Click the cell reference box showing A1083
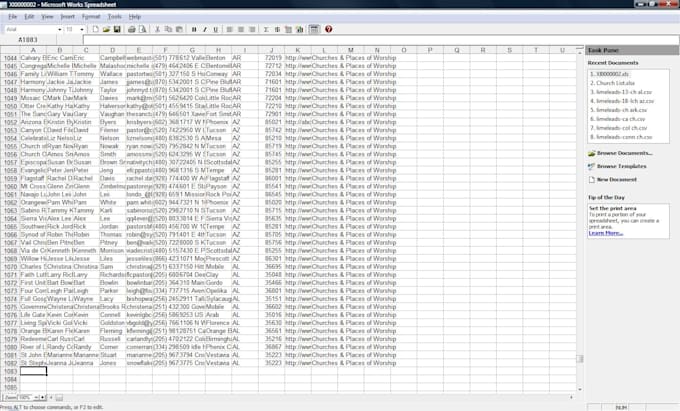The height and width of the screenshot is (411, 680). pos(28,40)
